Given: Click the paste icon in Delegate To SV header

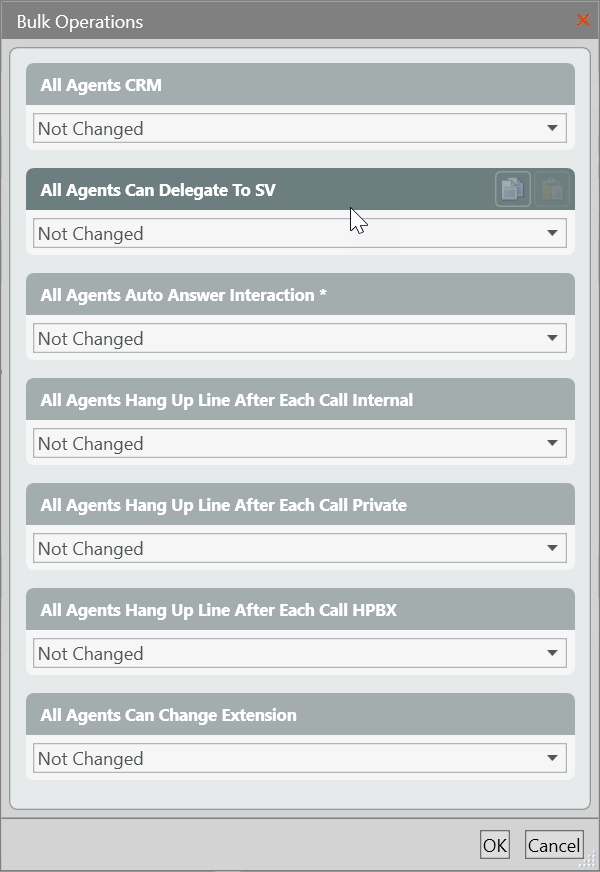Looking at the screenshot, I should click(x=552, y=189).
